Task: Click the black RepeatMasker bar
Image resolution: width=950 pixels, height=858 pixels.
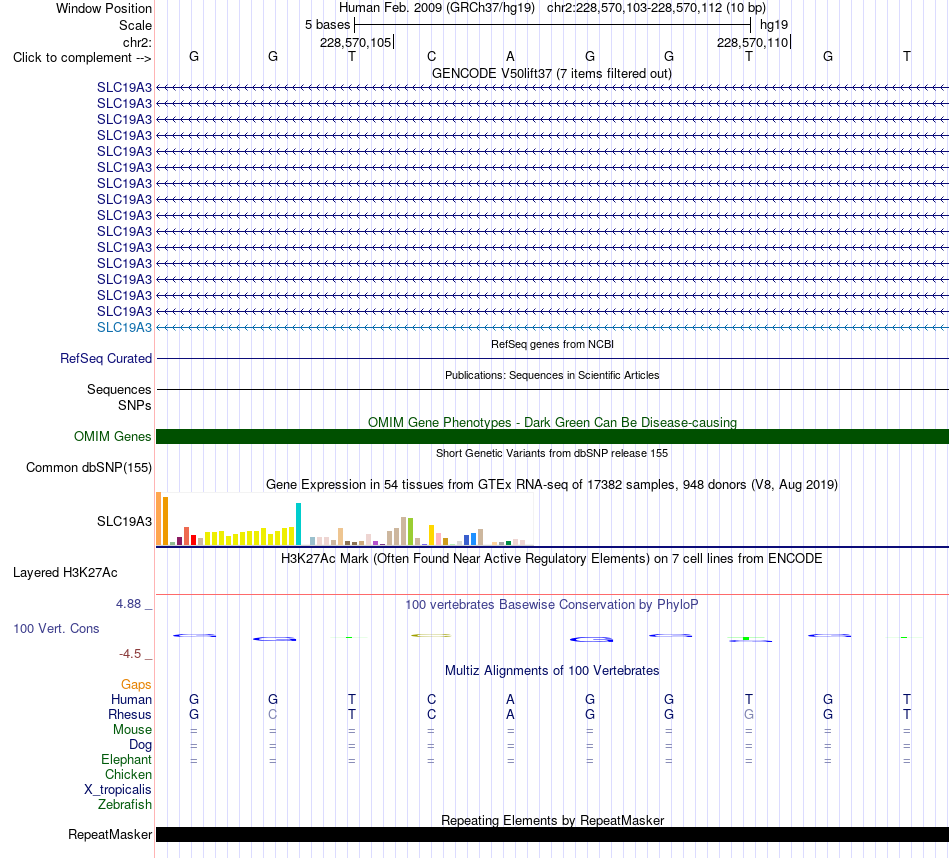Action: [x=552, y=834]
